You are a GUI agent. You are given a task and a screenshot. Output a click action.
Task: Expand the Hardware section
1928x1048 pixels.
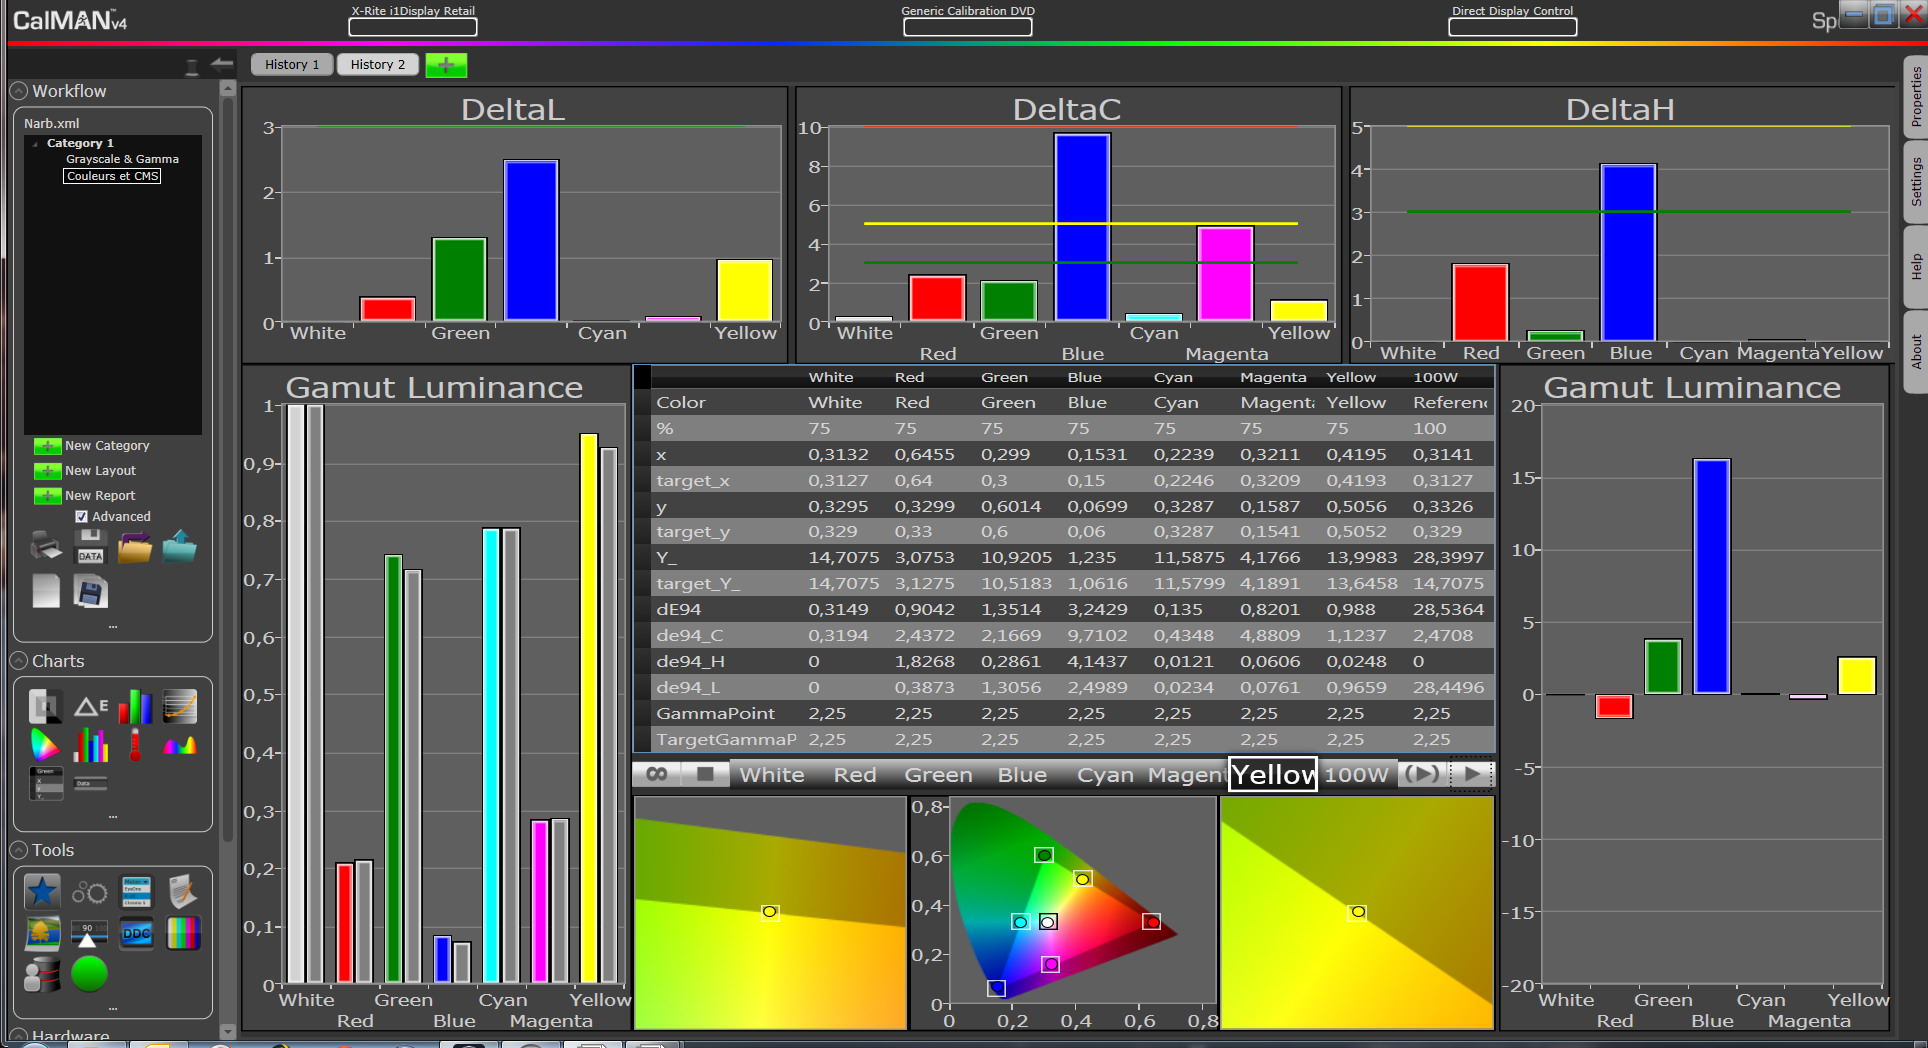click(x=19, y=1037)
